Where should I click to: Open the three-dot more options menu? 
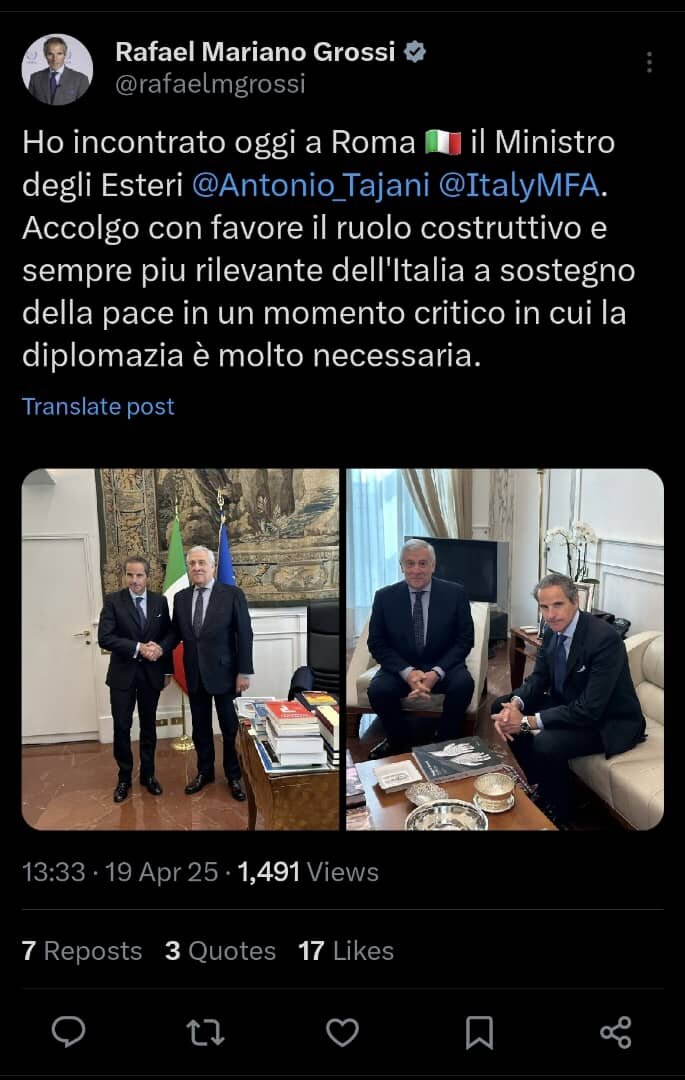point(649,62)
